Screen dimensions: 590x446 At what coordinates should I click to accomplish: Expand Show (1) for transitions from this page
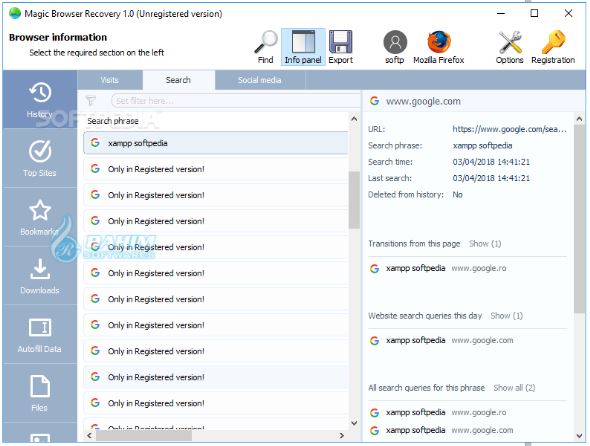pyautogui.click(x=485, y=244)
